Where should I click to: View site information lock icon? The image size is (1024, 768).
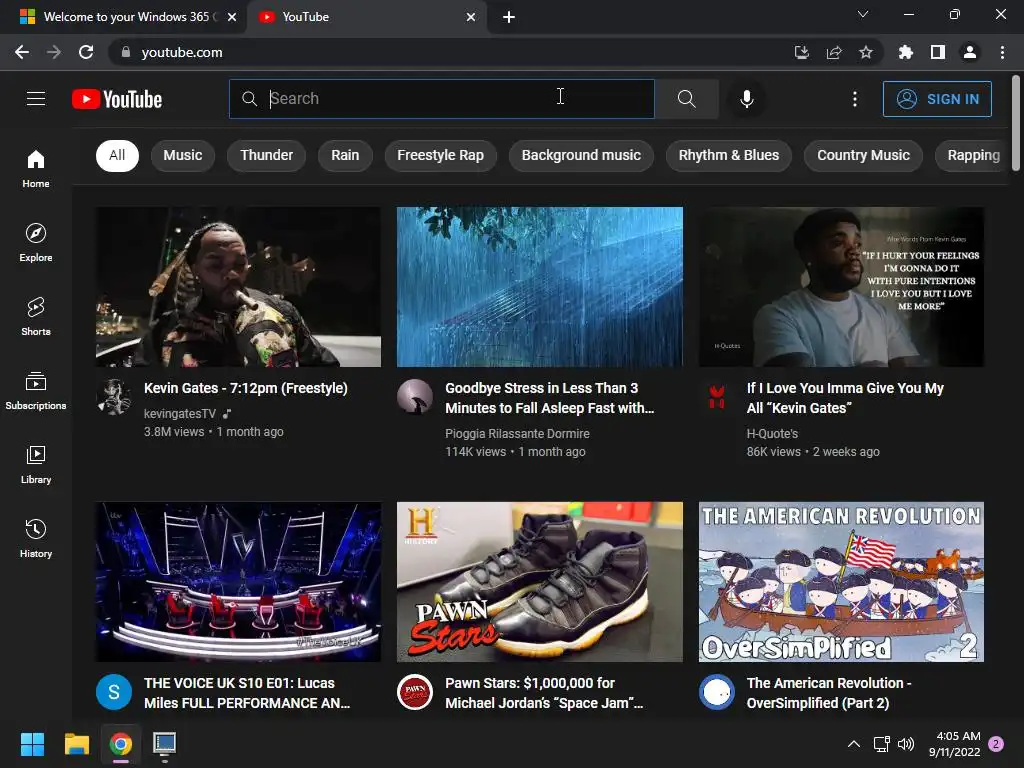[125, 52]
